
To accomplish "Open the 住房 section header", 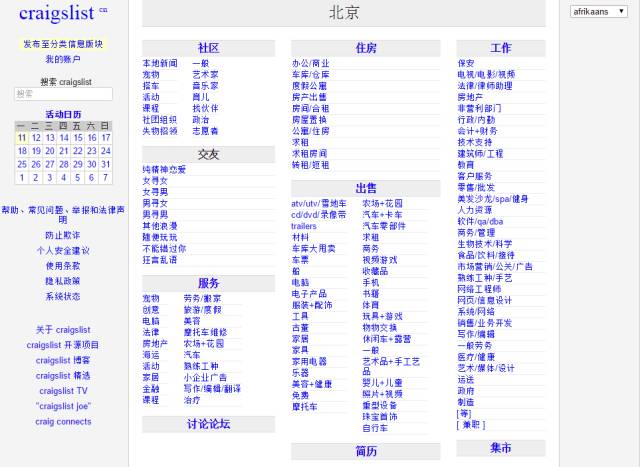I will [x=366, y=48].
